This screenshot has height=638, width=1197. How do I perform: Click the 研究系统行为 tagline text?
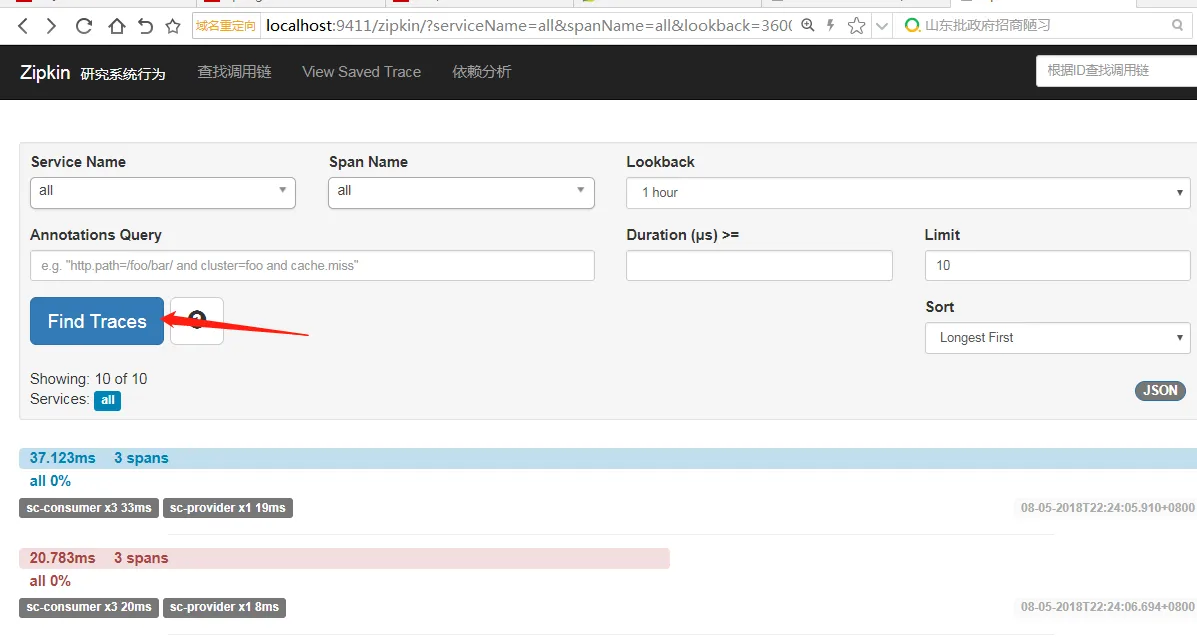coord(123,74)
